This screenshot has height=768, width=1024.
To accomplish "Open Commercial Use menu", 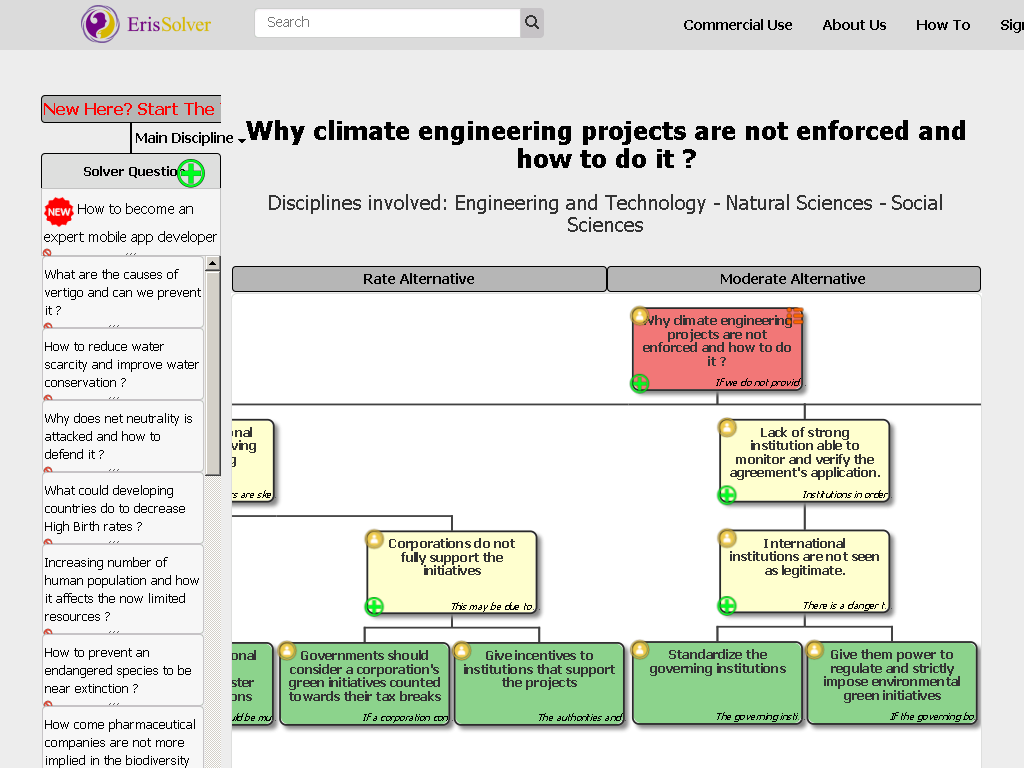I will pos(737,25).
